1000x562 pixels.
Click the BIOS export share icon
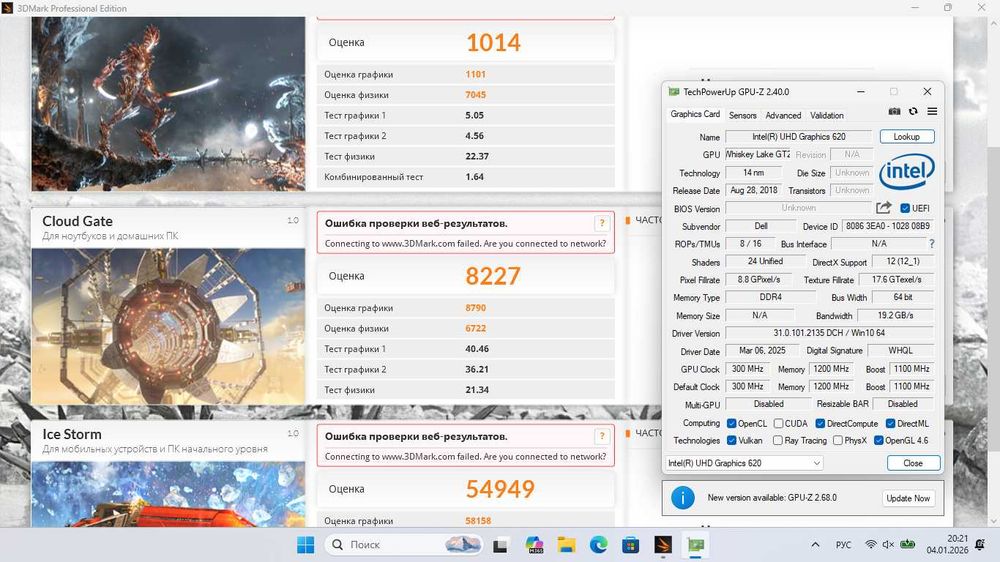pyautogui.click(x=883, y=207)
